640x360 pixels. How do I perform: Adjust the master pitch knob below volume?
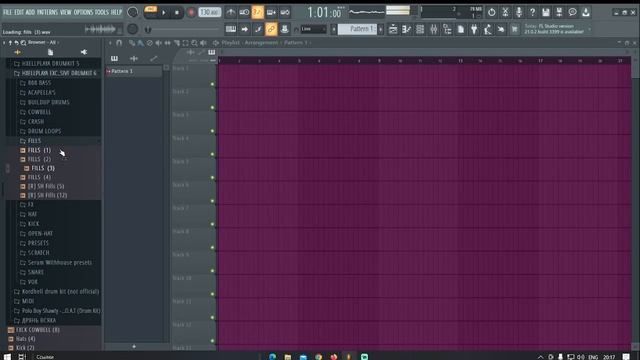[x=132, y=29]
